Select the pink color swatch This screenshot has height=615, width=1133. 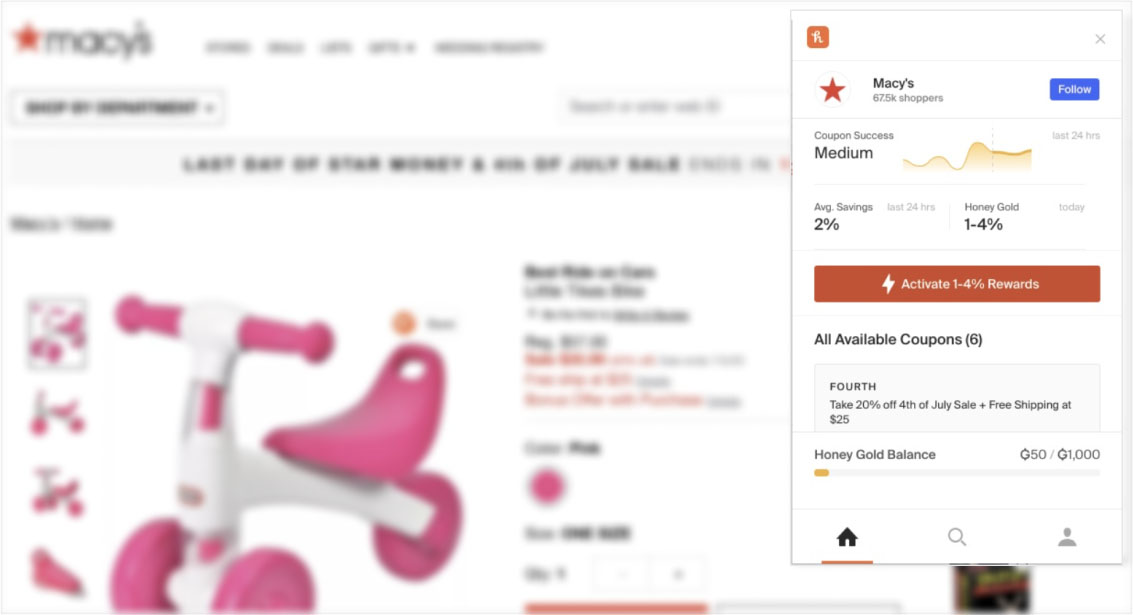click(547, 486)
